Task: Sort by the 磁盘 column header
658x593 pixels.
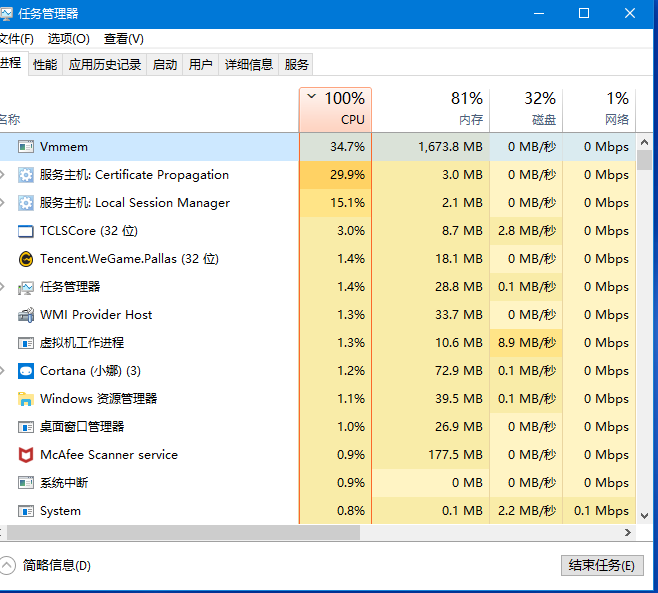Action: pyautogui.click(x=526, y=110)
